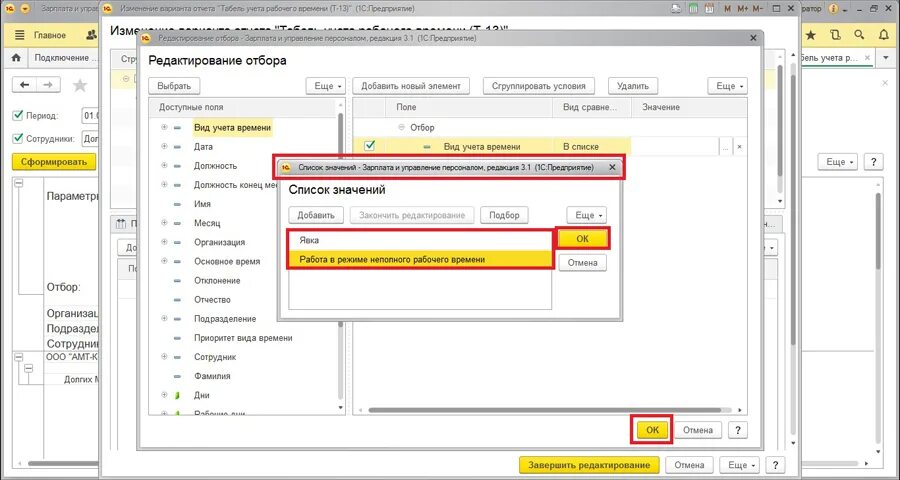900x480 pixels.
Task: Click the M memory button in the title bar
Action: (728, 9)
